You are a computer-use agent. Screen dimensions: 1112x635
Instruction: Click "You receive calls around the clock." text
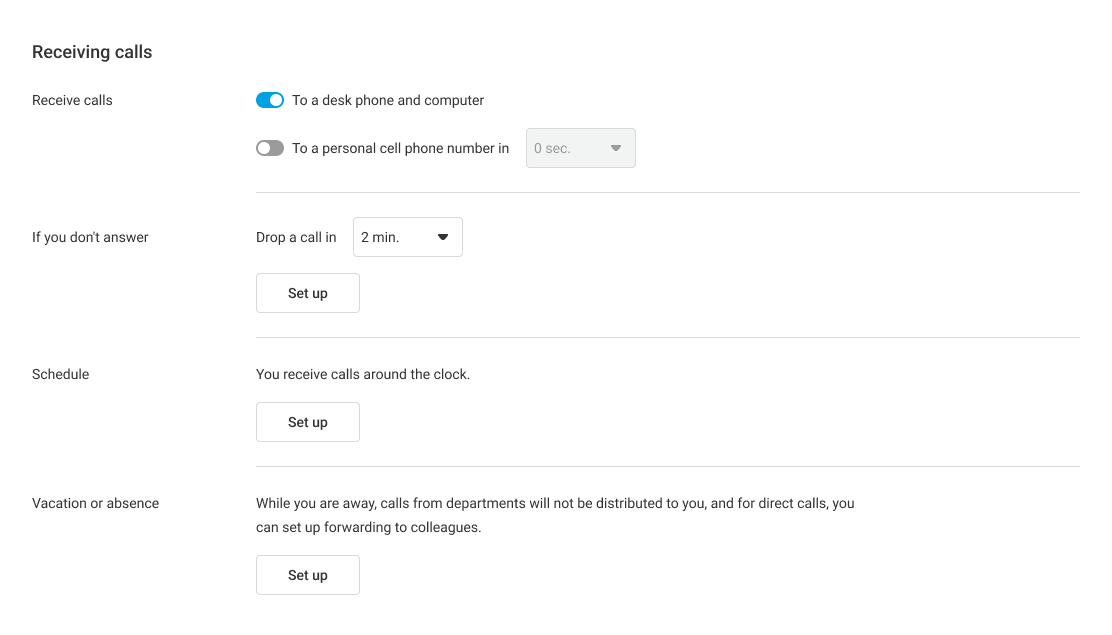pyautogui.click(x=363, y=374)
